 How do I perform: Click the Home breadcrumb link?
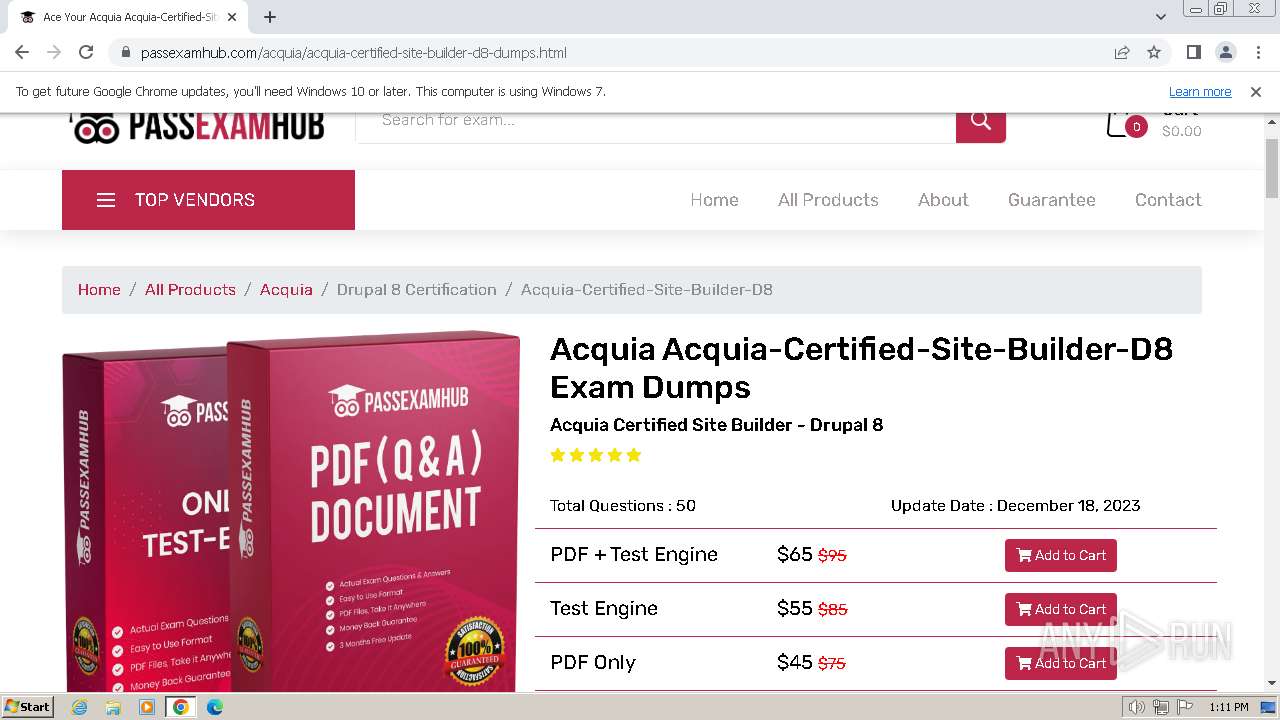click(x=99, y=290)
